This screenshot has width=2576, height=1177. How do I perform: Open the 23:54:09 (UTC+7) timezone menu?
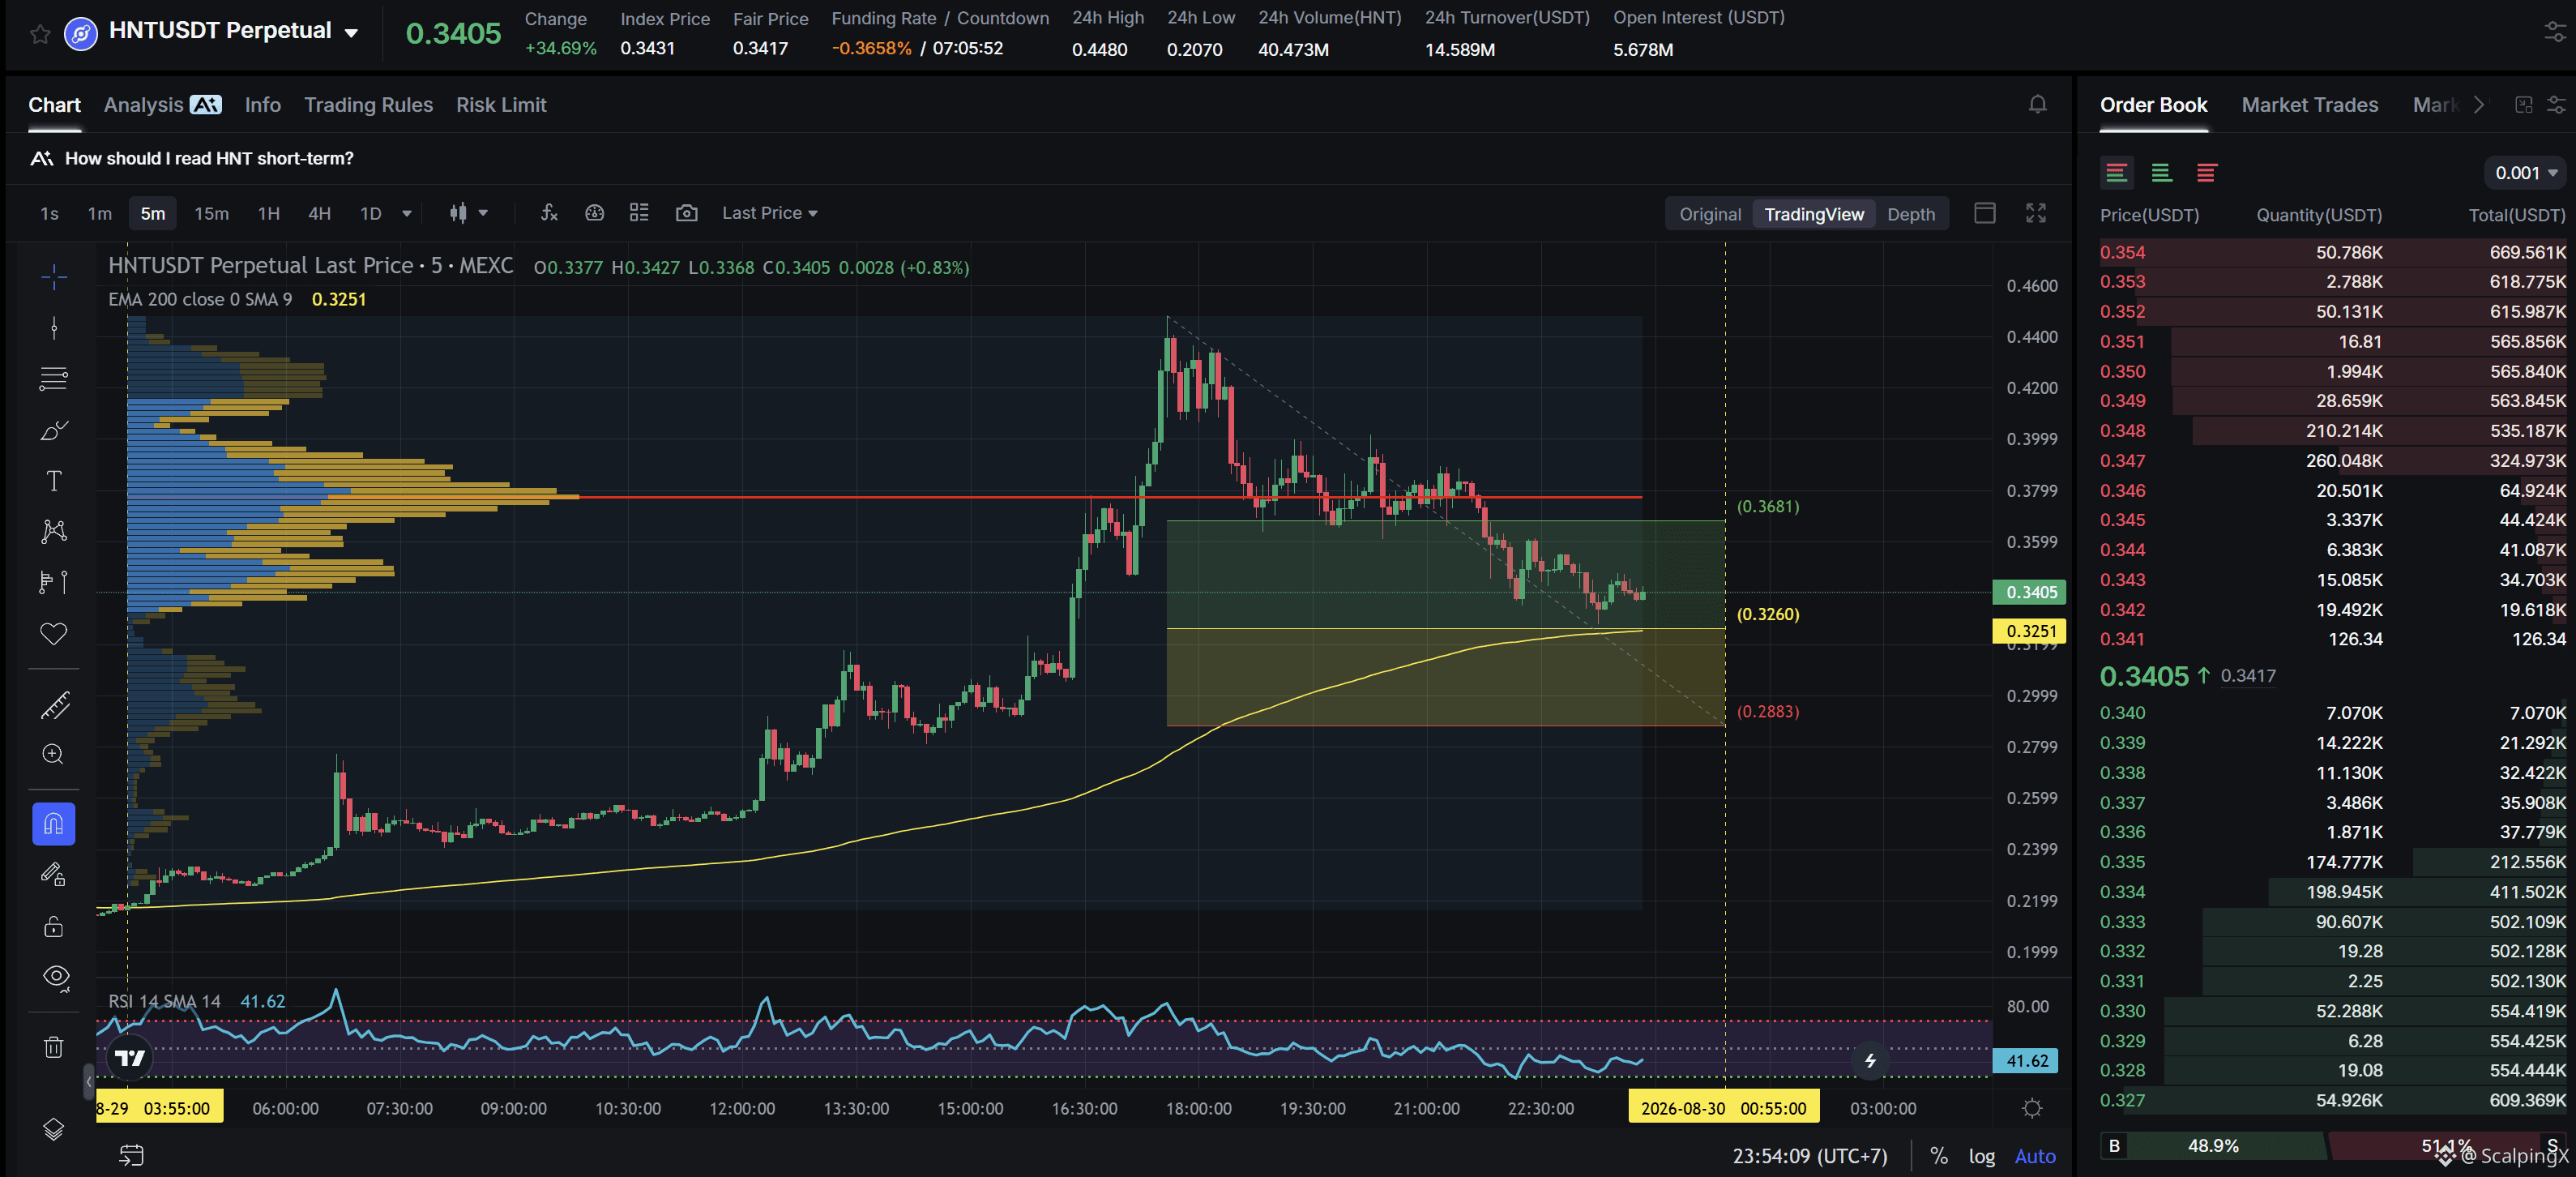click(1809, 1156)
